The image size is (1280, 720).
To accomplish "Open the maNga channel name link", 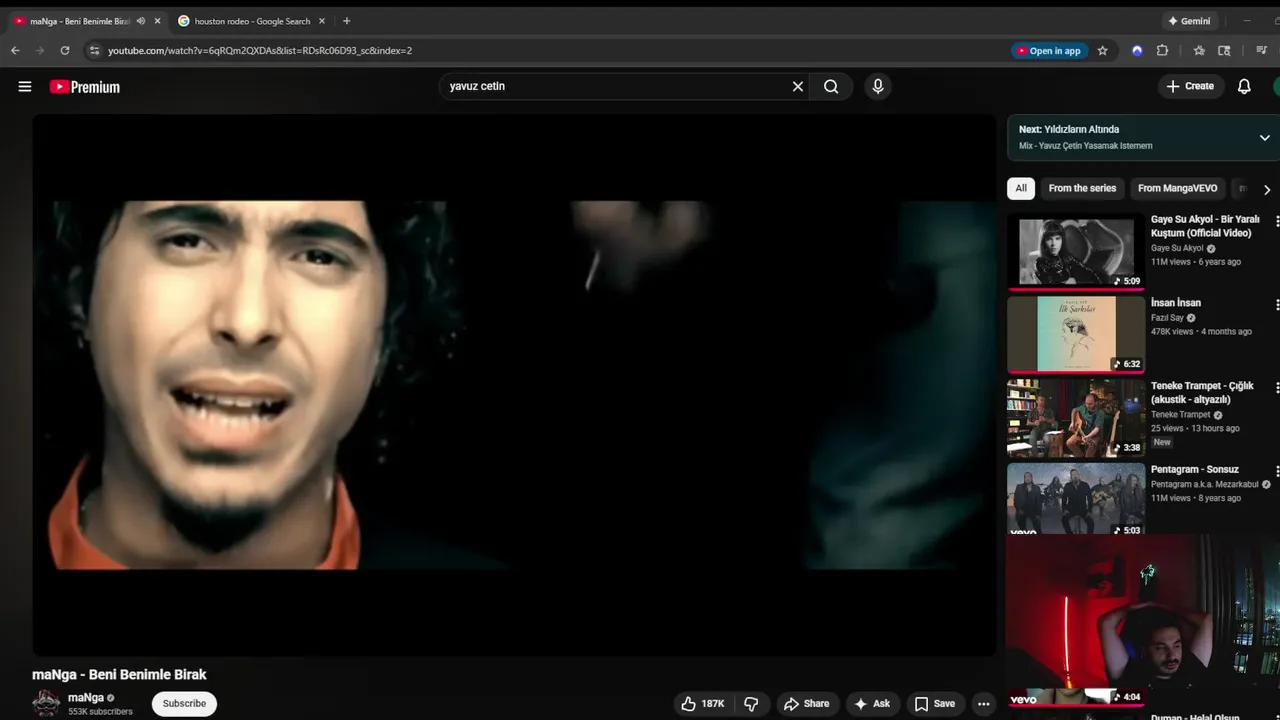I will (x=86, y=698).
